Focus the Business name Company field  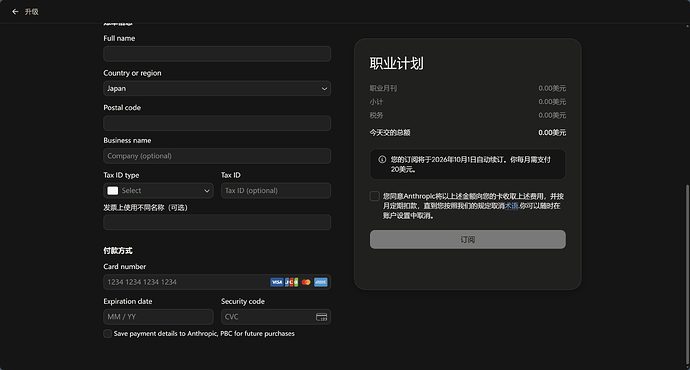click(x=217, y=156)
